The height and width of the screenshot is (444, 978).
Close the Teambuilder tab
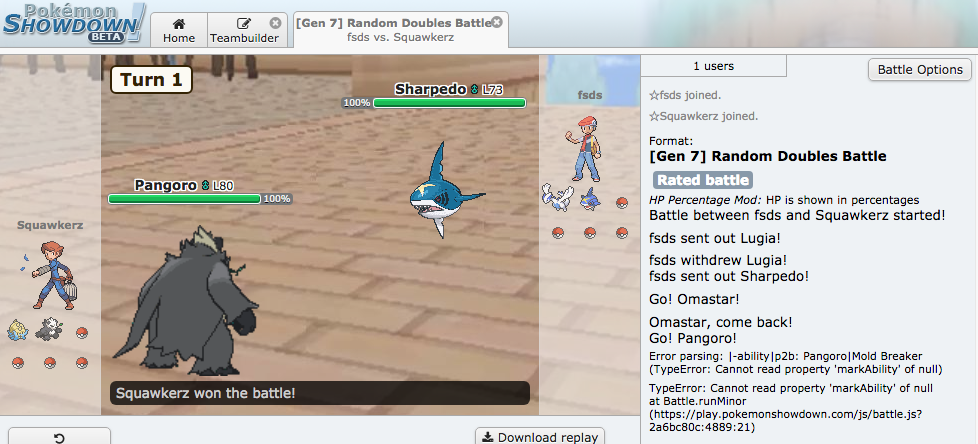point(275,23)
